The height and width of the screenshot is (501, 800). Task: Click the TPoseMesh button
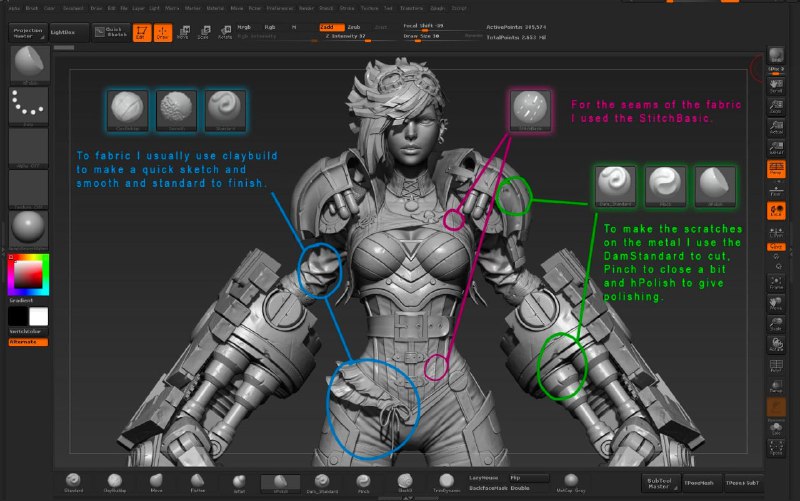(698, 483)
